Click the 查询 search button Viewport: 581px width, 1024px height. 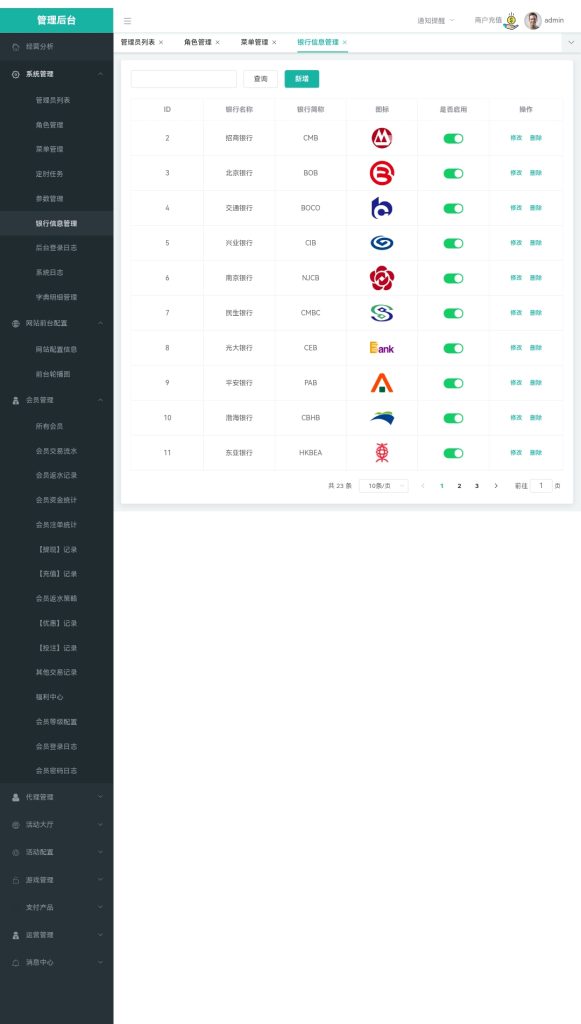pyautogui.click(x=260, y=79)
